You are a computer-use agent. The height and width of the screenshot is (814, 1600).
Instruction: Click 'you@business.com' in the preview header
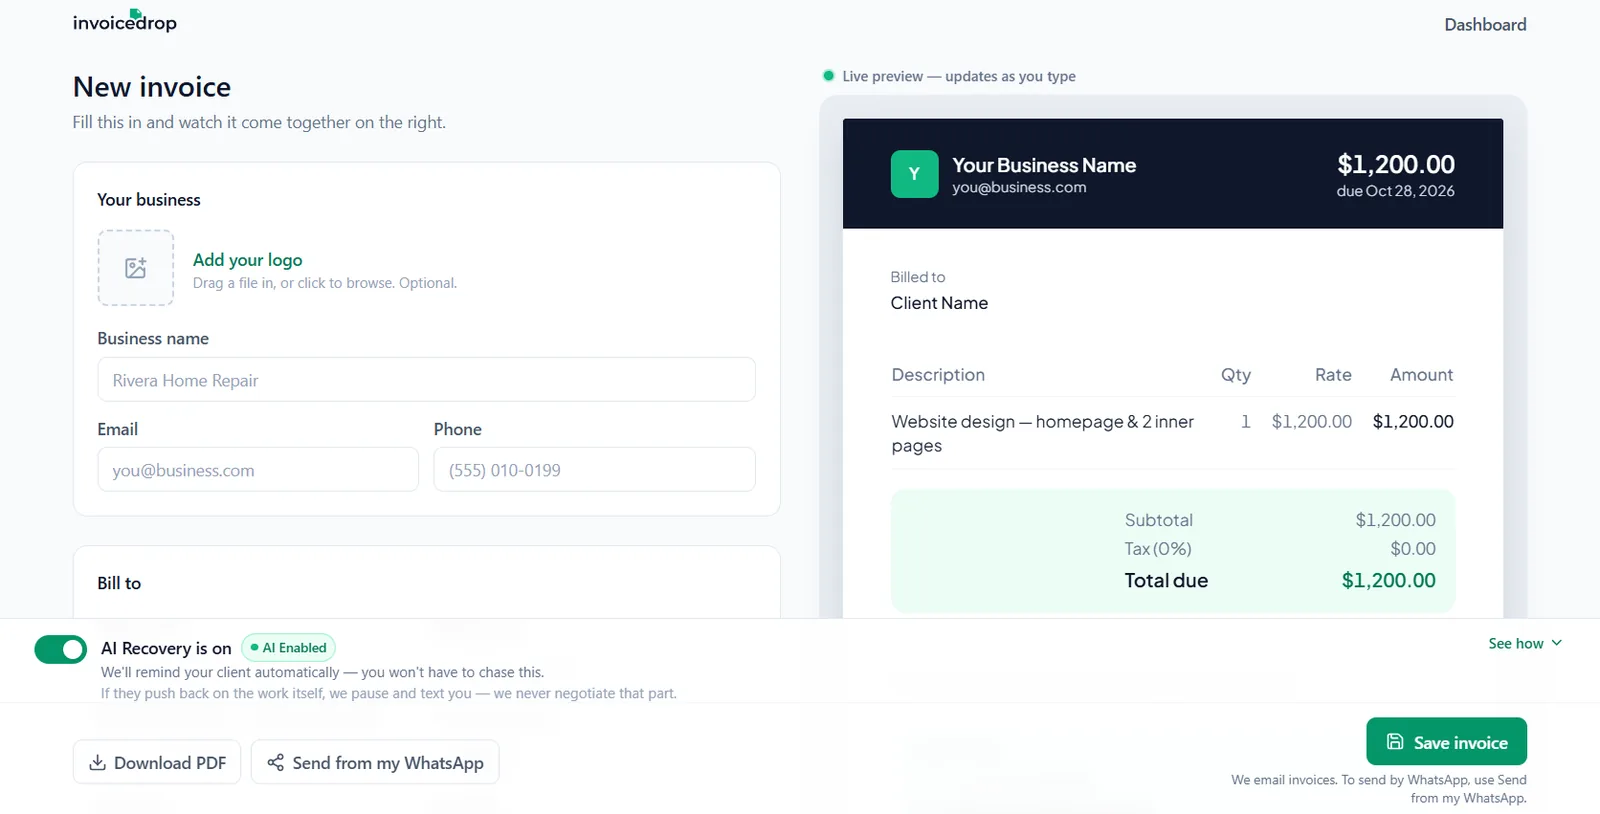pos(1019,188)
